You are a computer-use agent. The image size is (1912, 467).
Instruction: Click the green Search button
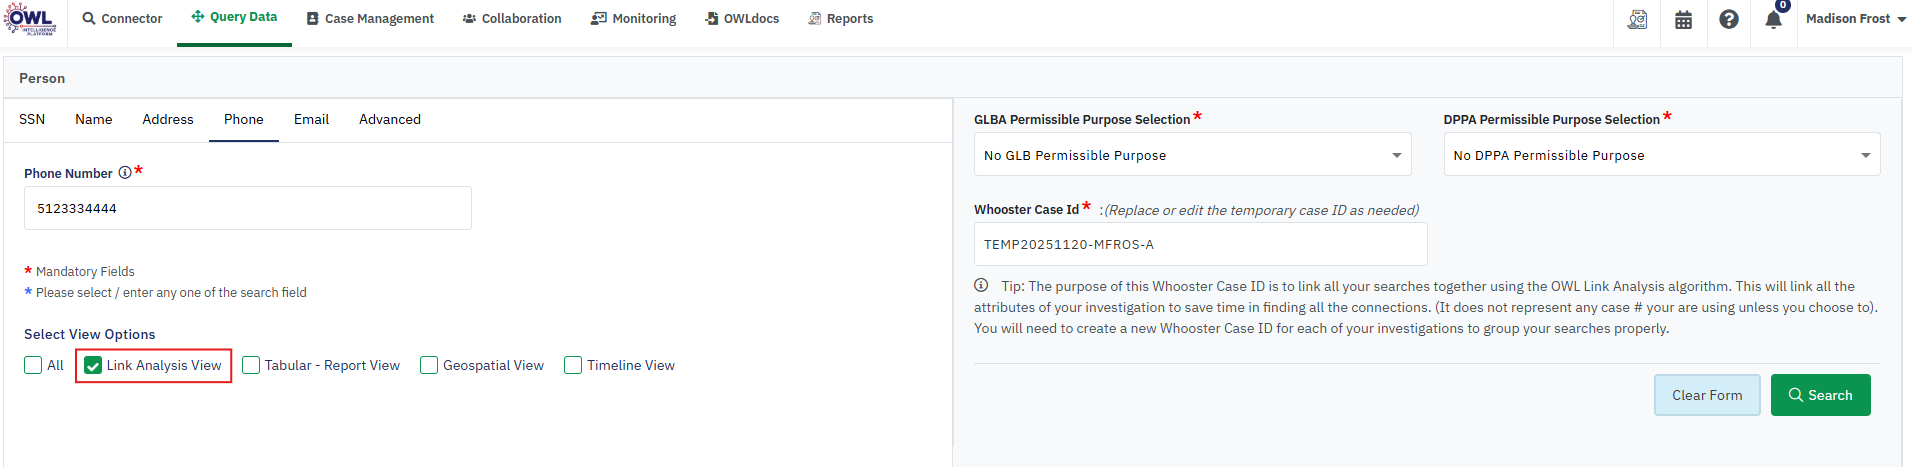[x=1820, y=395]
